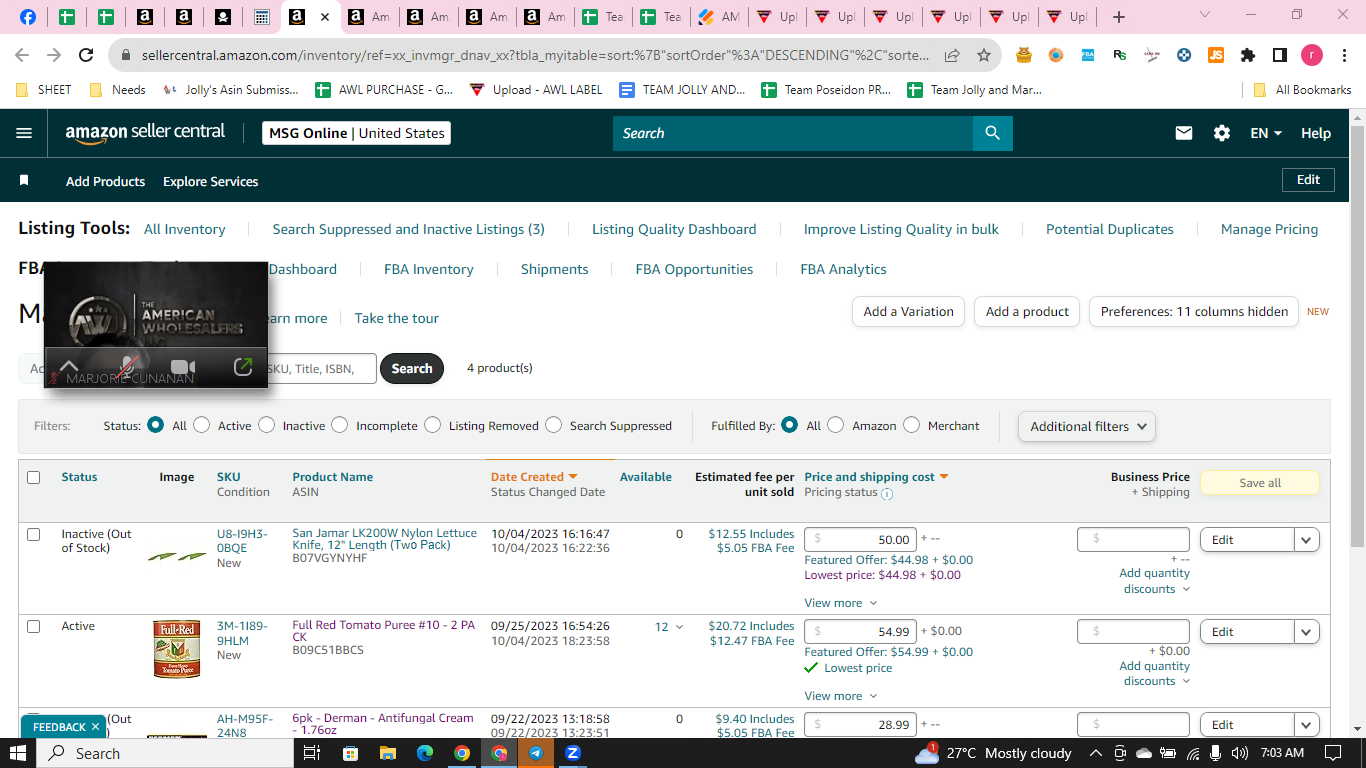Viewport: 1366px width, 768px height.
Task: Open the Windows notification center icon
Action: click(1332, 753)
